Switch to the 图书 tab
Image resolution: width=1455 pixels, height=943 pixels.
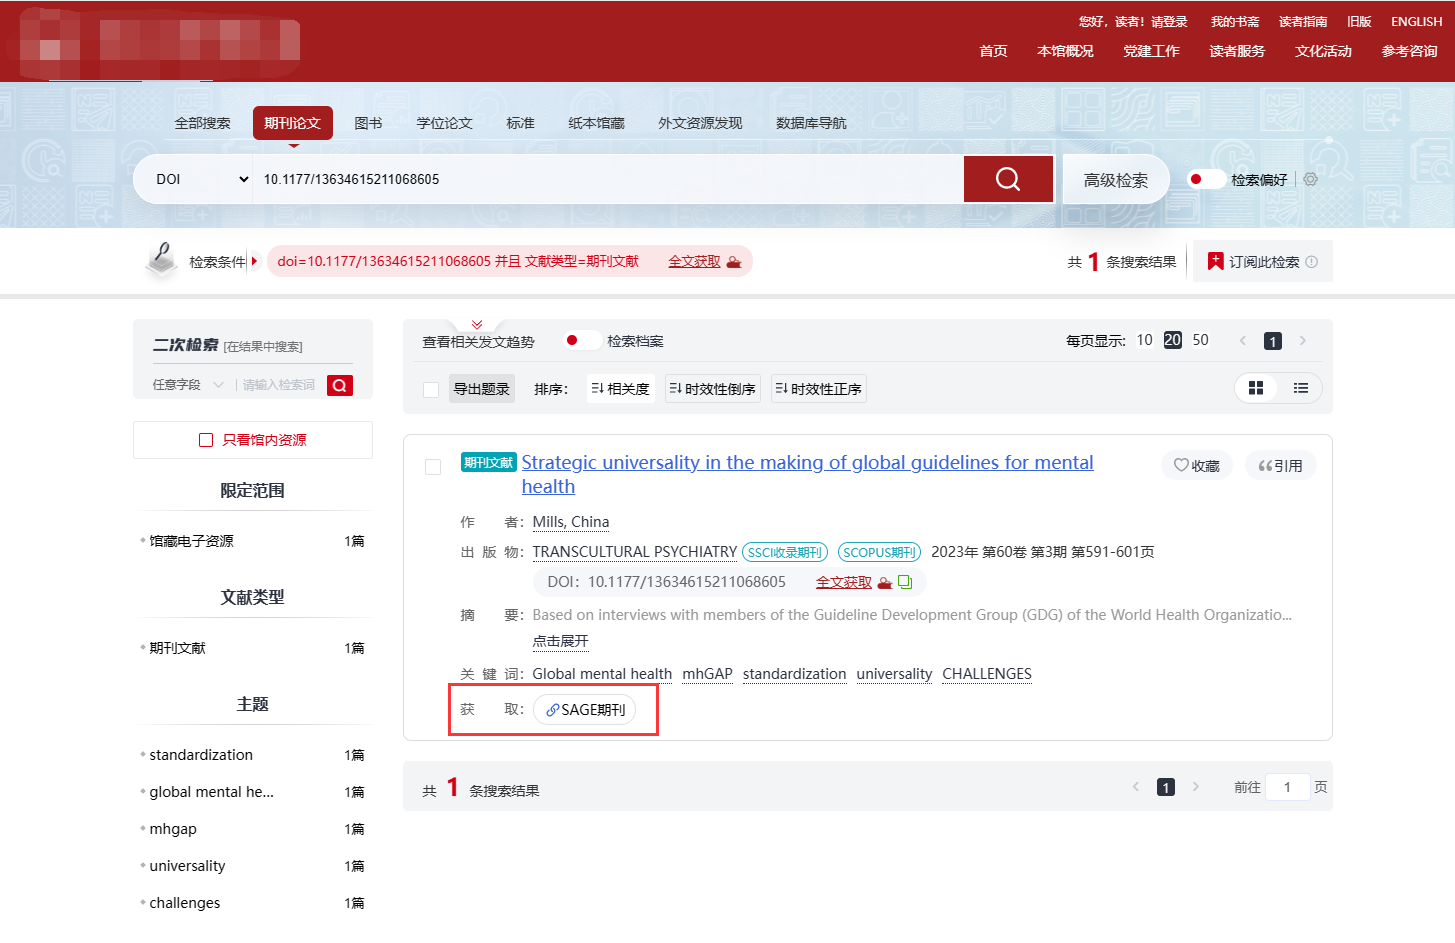(x=368, y=123)
